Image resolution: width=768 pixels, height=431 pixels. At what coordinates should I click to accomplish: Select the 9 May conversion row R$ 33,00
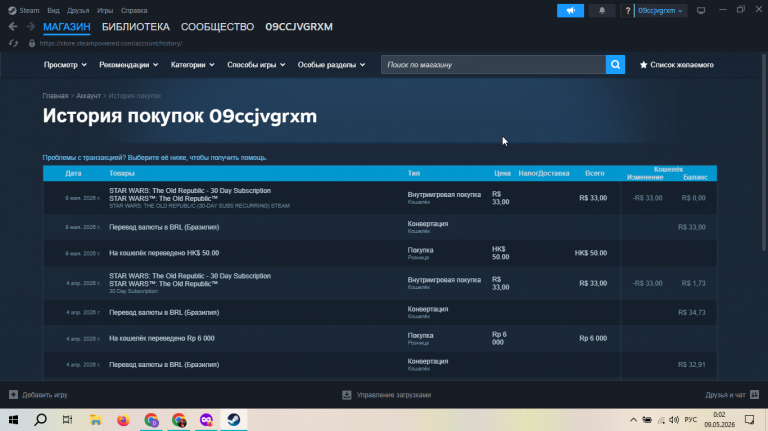[380, 227]
